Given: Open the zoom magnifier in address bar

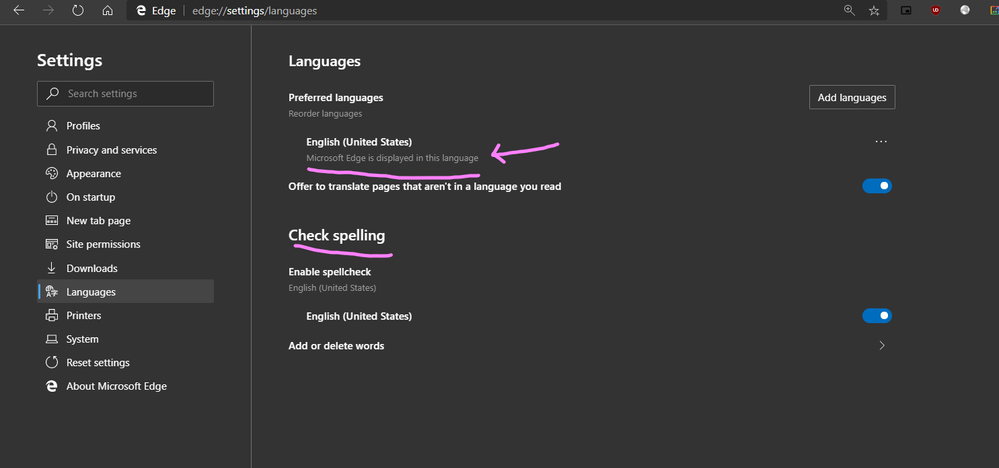Looking at the screenshot, I should click(849, 10).
